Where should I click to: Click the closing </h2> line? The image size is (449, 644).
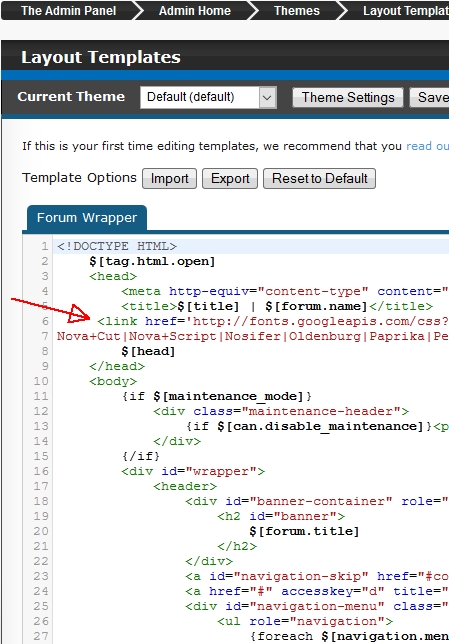pos(237,546)
